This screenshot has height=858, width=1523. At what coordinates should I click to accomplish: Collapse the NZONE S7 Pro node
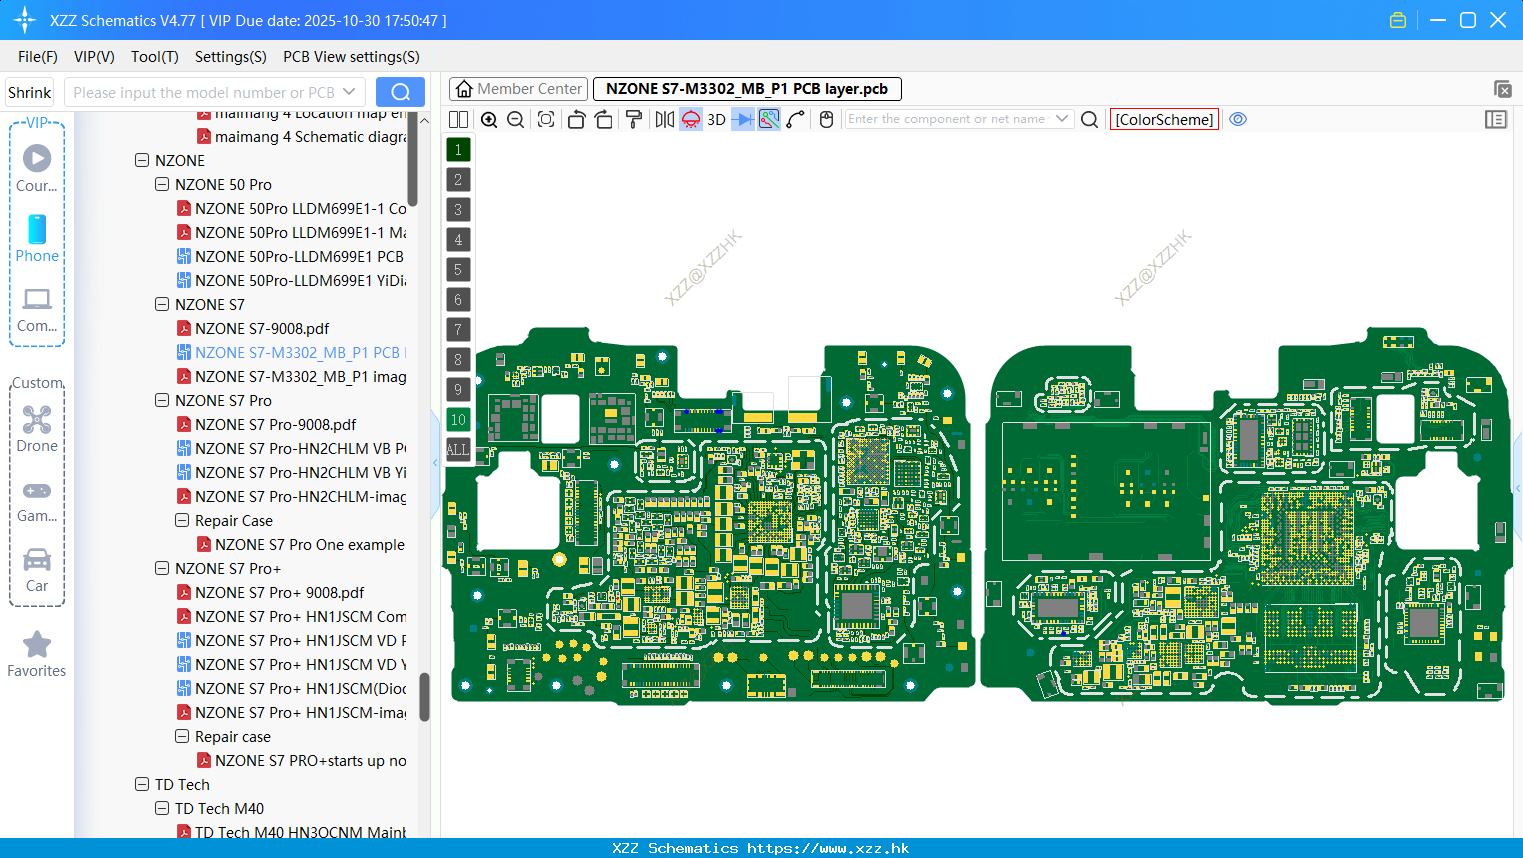(162, 400)
